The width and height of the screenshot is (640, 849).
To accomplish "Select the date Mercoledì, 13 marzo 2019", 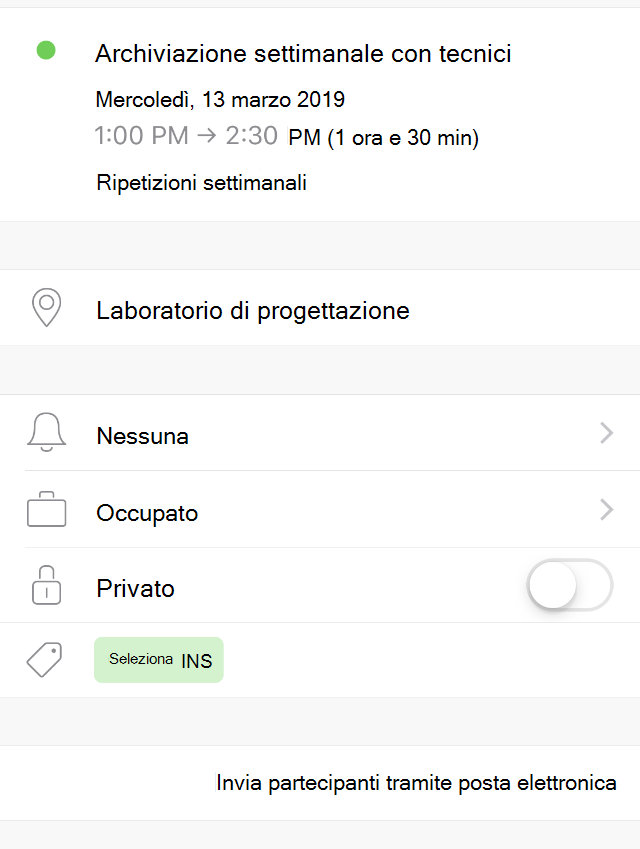I will 220,100.
